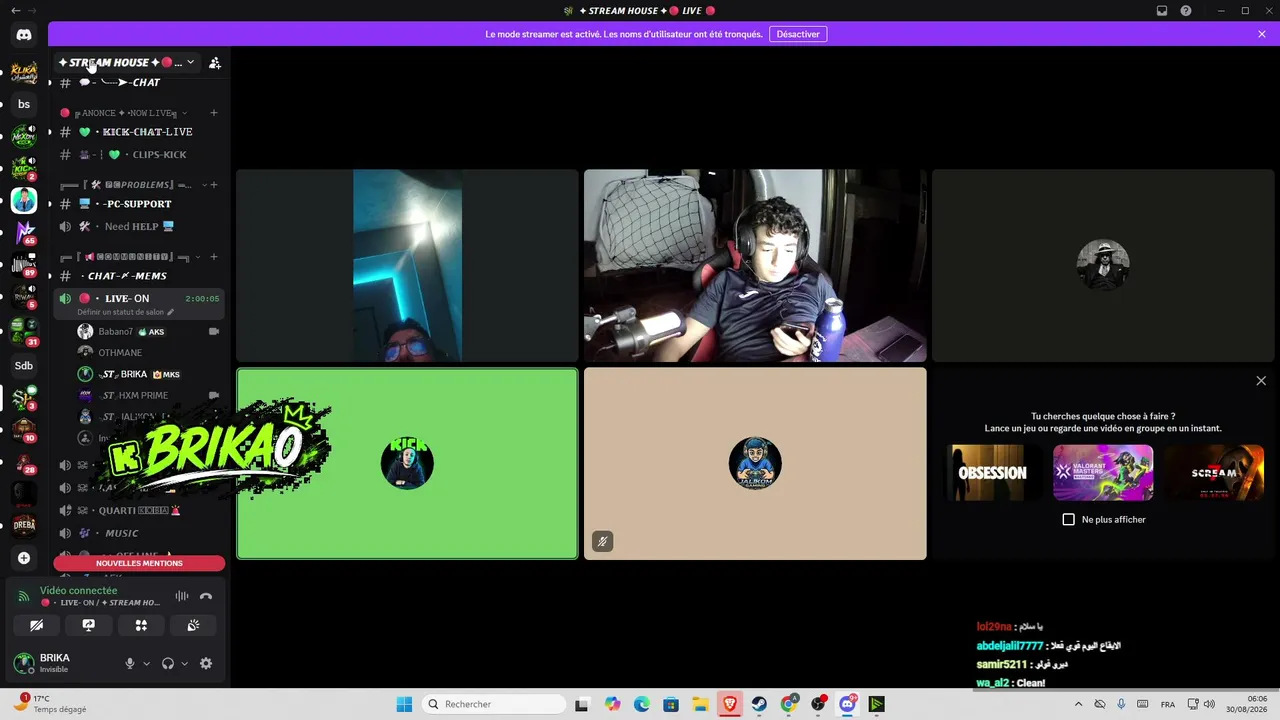1280x720 pixels.
Task: Start screen sharing in voice panel
Action: [89, 625]
